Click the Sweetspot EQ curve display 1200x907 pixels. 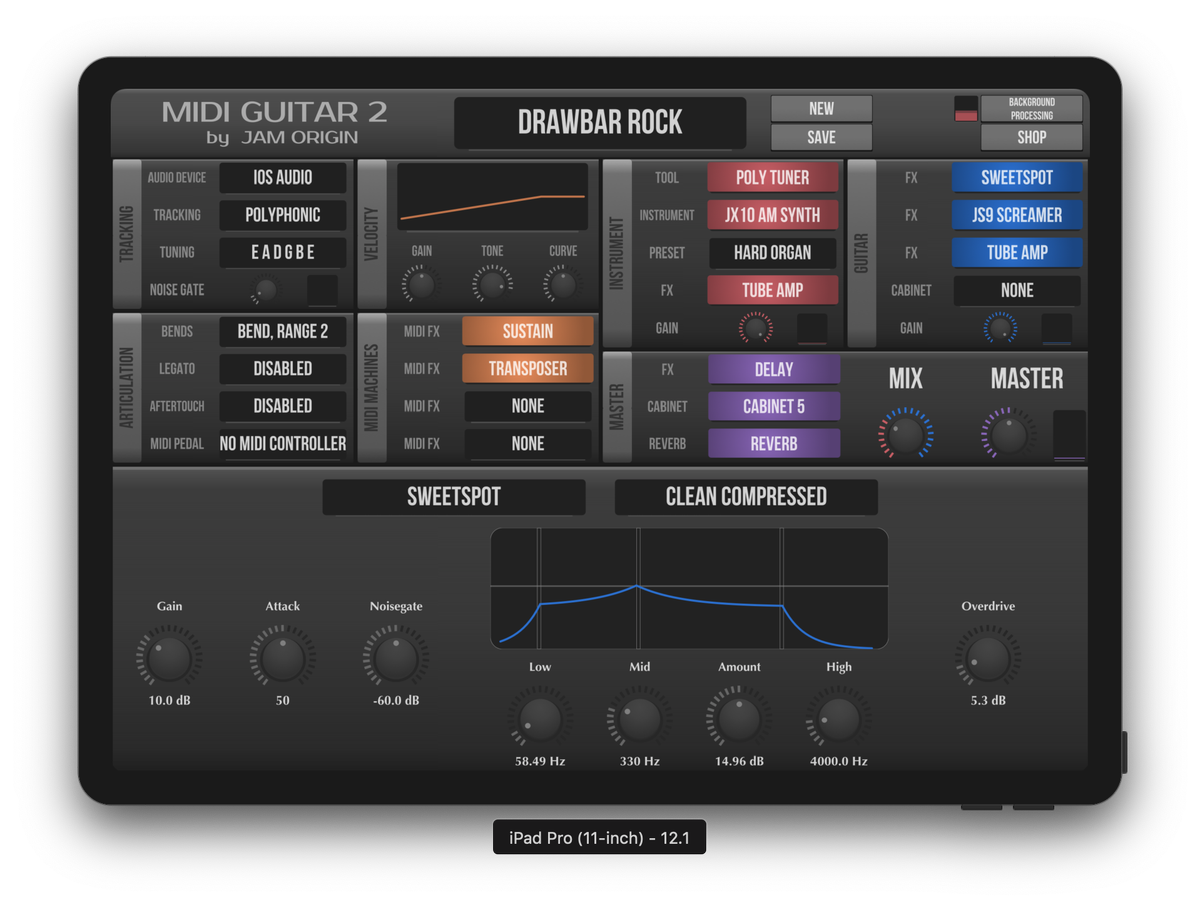(689, 589)
